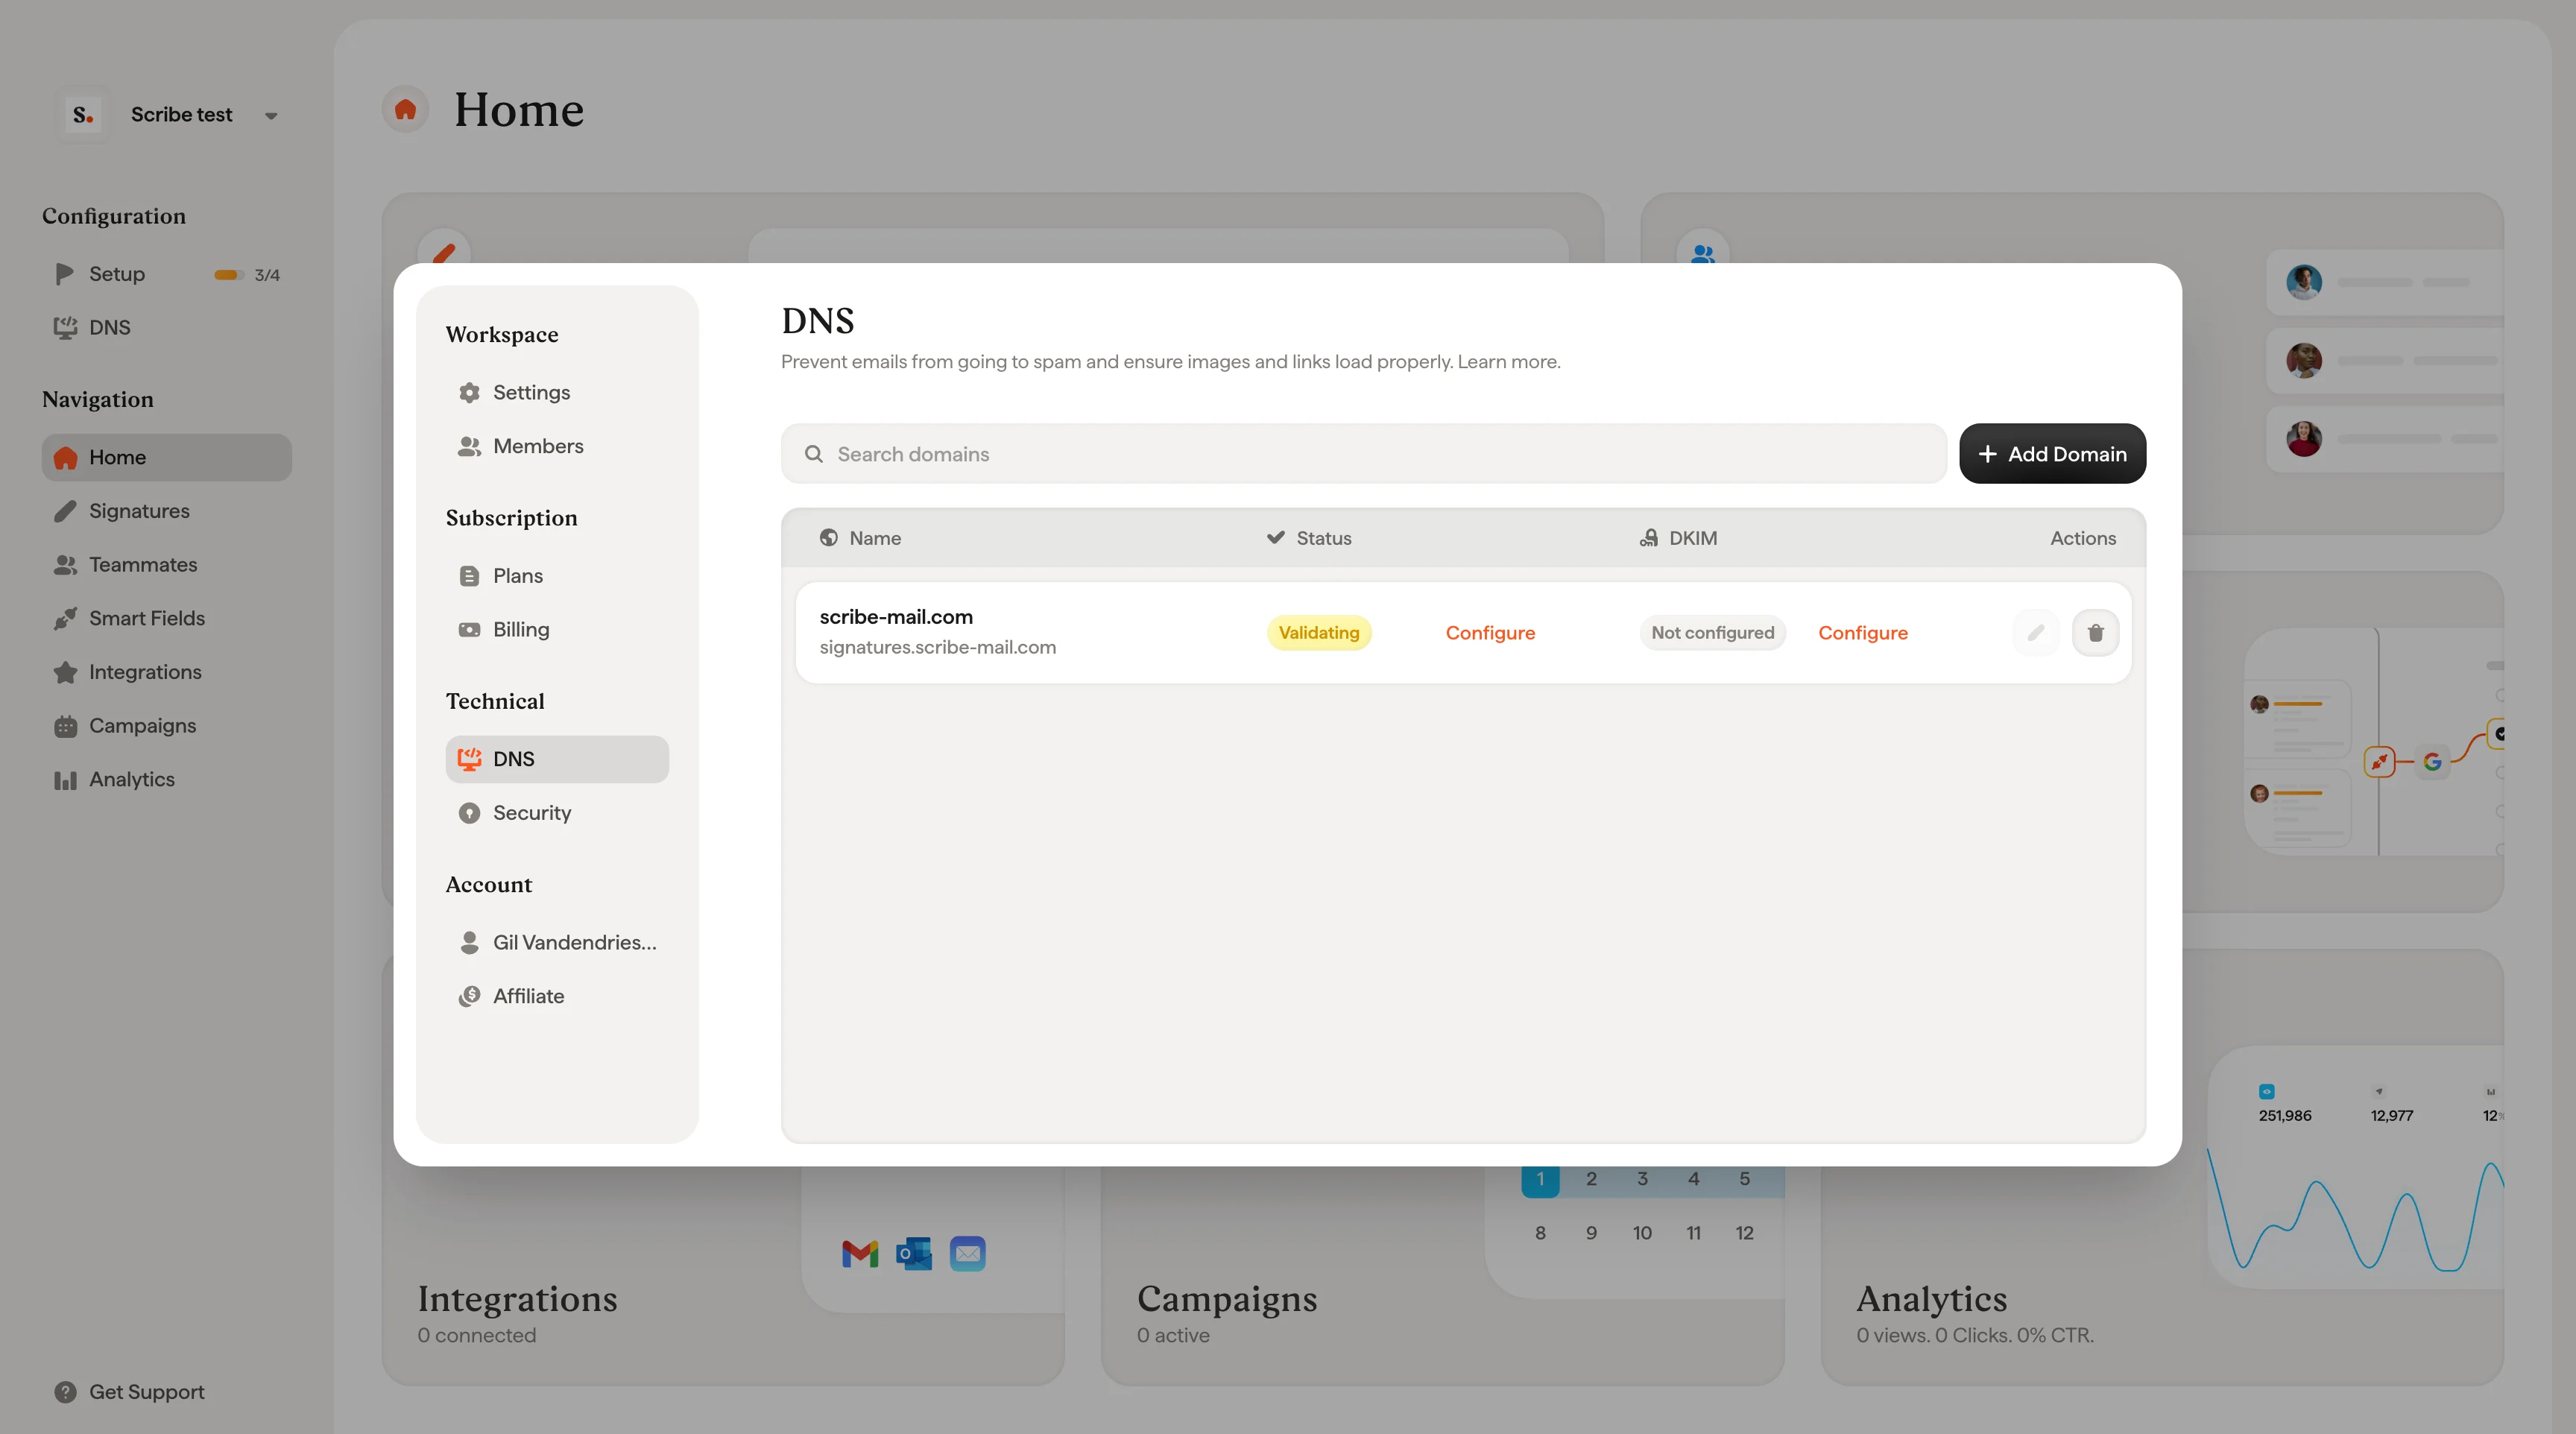Click the Outlook icon in Integrations card
Image resolution: width=2576 pixels, height=1434 pixels.
pyautogui.click(x=913, y=1253)
